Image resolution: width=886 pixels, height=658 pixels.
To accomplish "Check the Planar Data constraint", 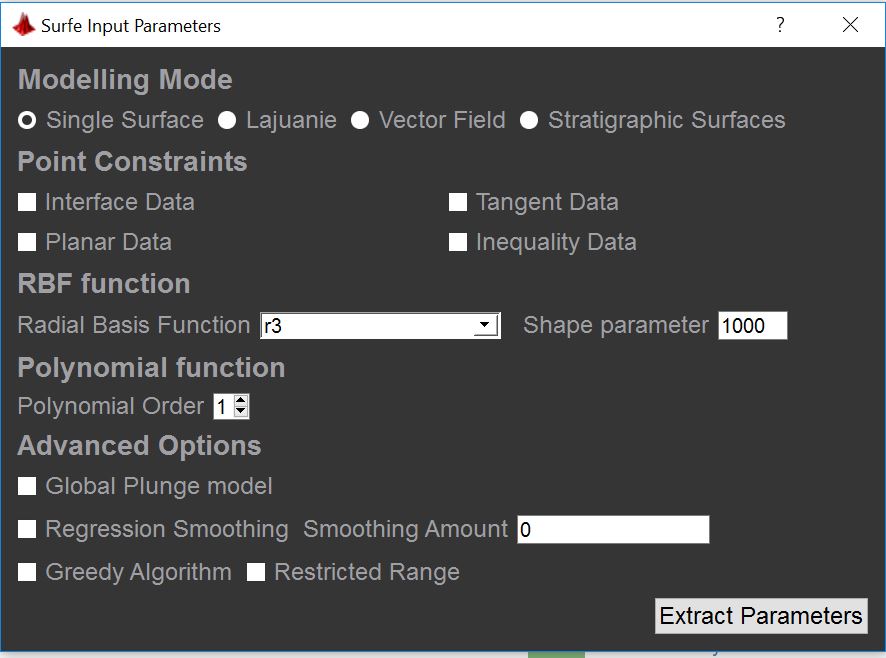I will (28, 242).
